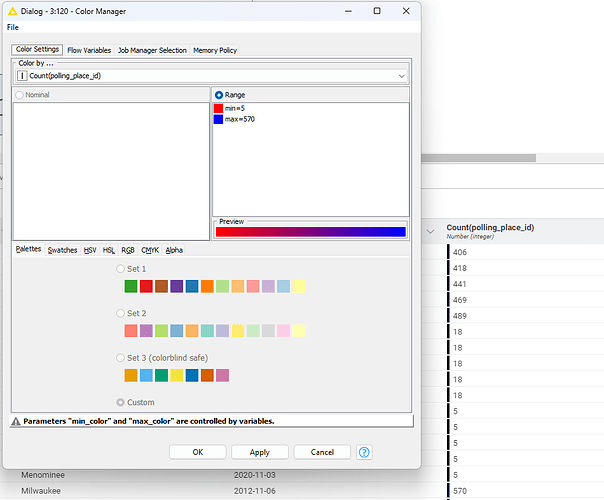Click the horizontal scrollbar in background table

[478, 158]
